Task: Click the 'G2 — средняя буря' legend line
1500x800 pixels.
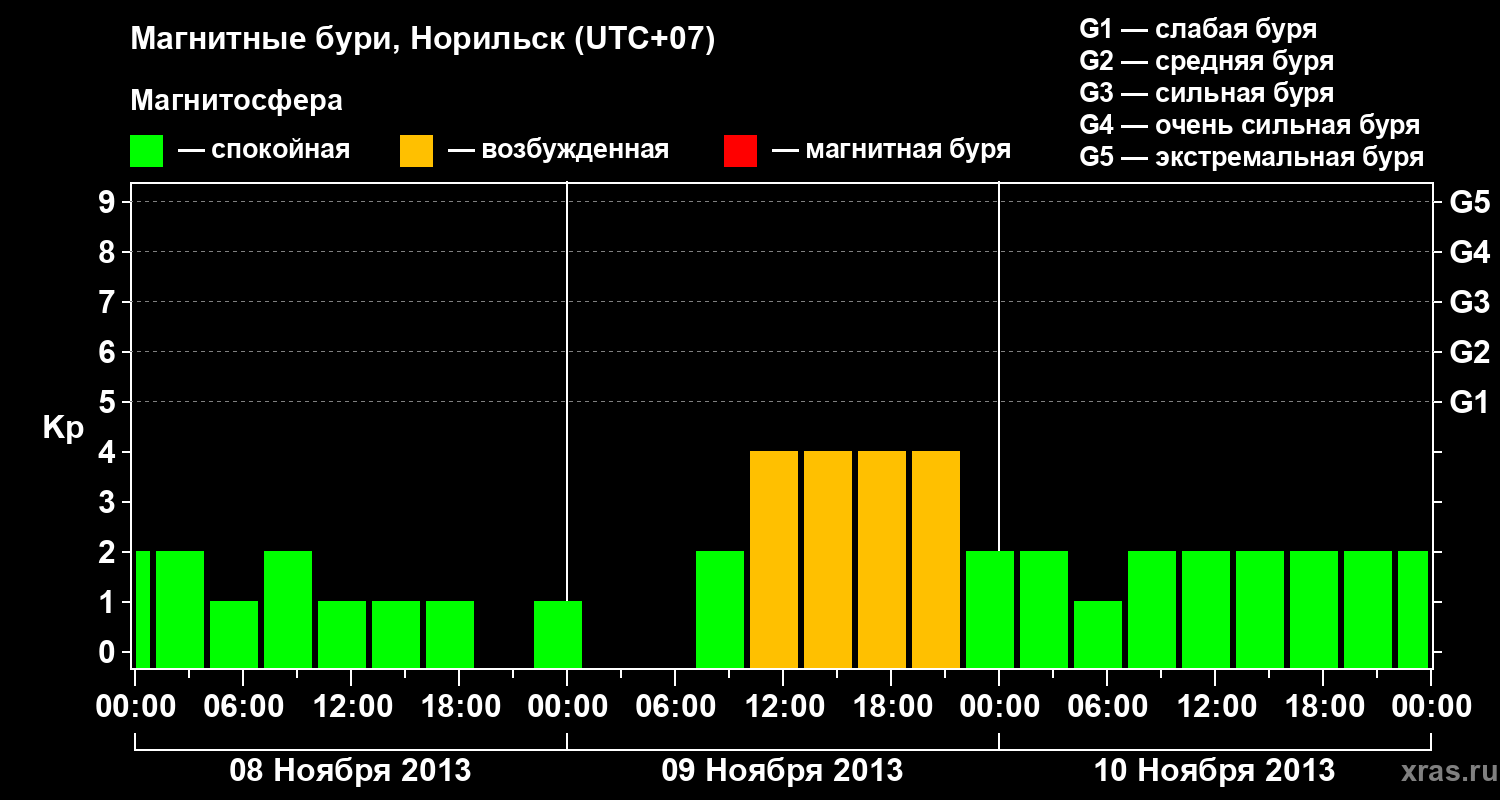Action: click(x=1206, y=61)
